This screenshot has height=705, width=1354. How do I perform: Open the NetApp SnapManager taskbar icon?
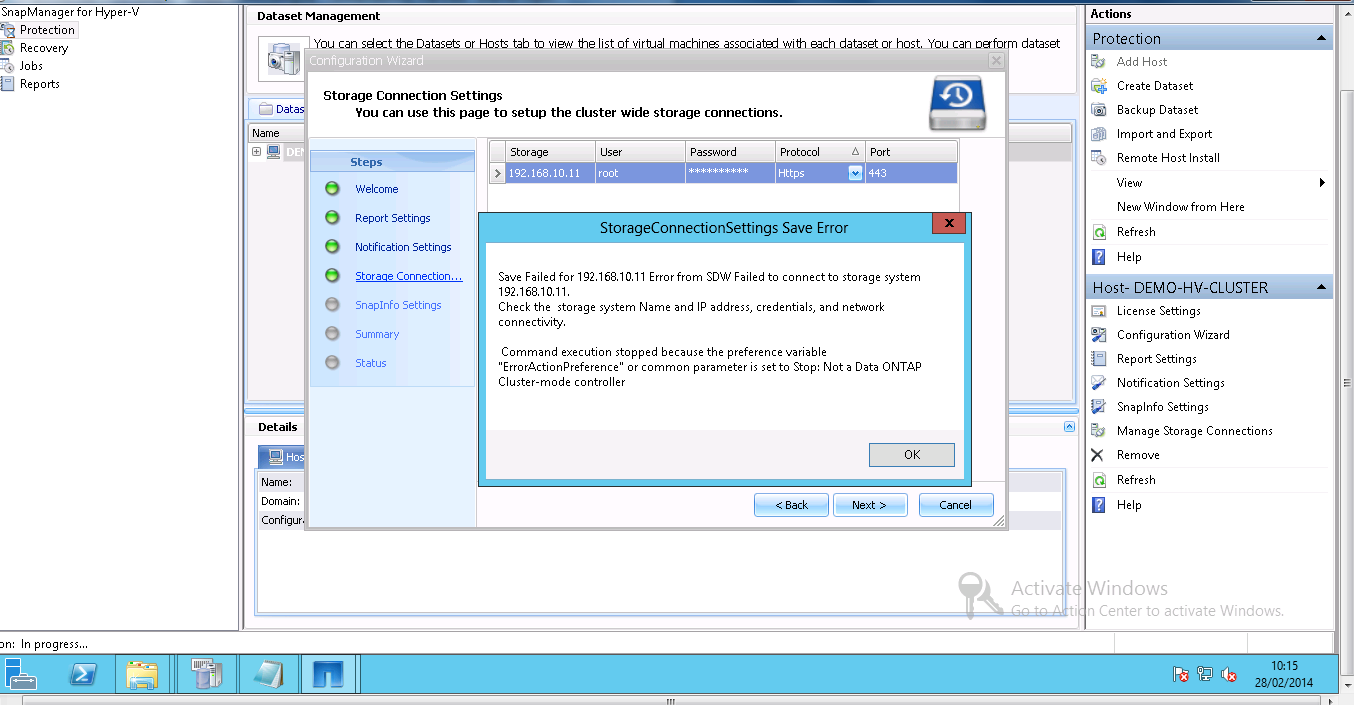coord(328,675)
